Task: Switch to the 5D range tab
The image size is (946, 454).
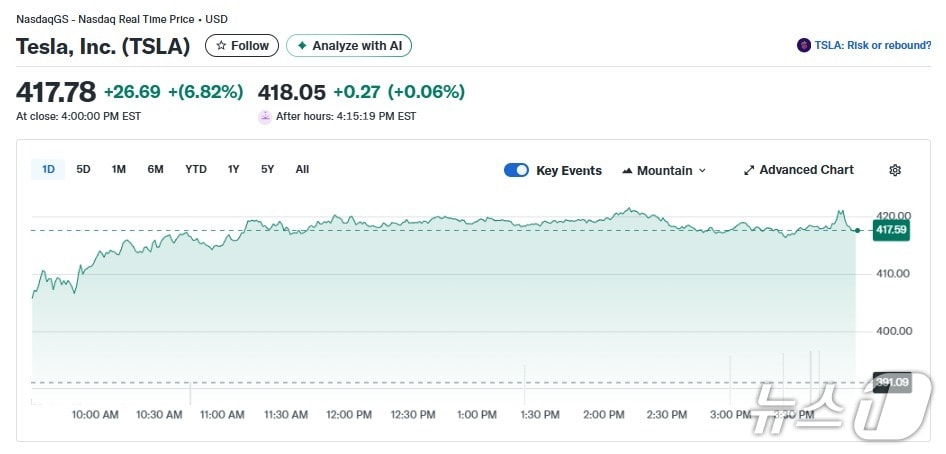Action: pos(83,169)
